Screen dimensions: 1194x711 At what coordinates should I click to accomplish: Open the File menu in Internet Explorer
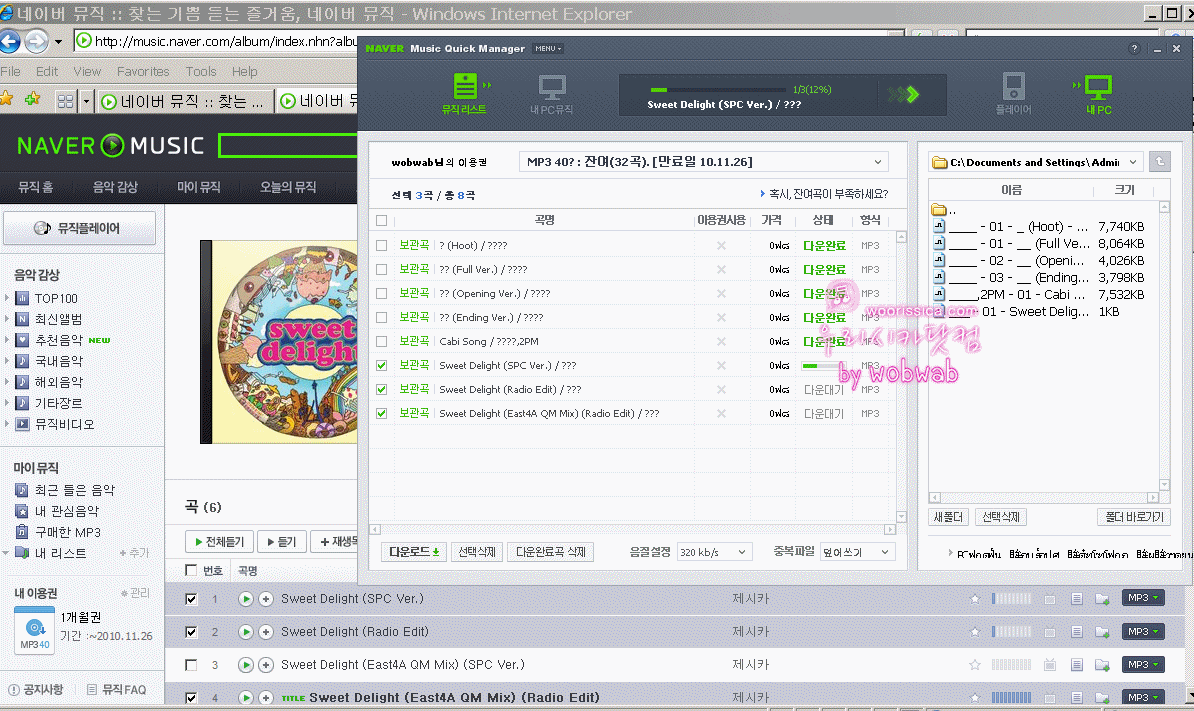pos(11,72)
